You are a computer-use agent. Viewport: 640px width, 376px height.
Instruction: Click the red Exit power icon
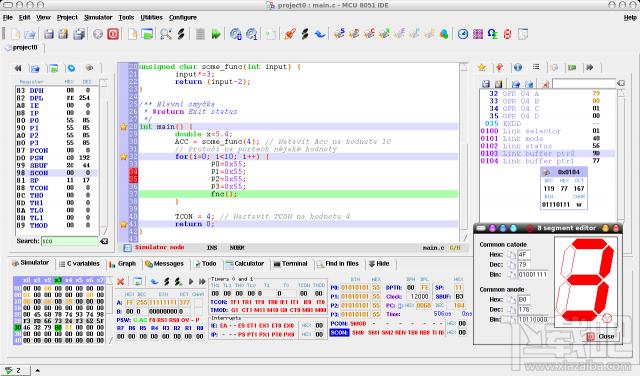click(113, 34)
